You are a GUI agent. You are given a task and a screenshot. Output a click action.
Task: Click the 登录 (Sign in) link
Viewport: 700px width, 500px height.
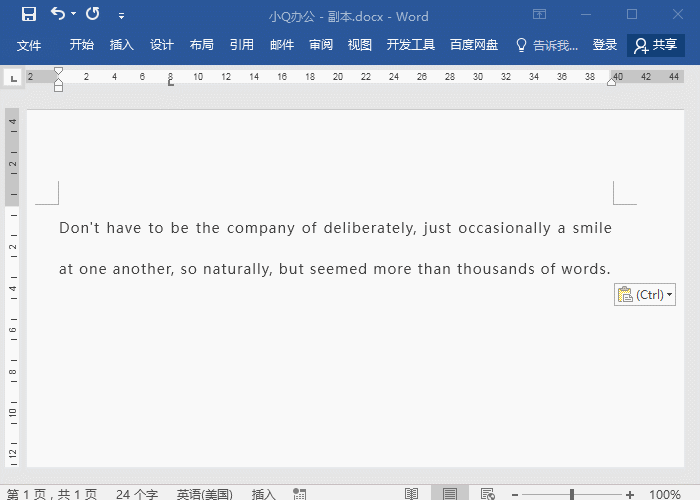click(604, 45)
